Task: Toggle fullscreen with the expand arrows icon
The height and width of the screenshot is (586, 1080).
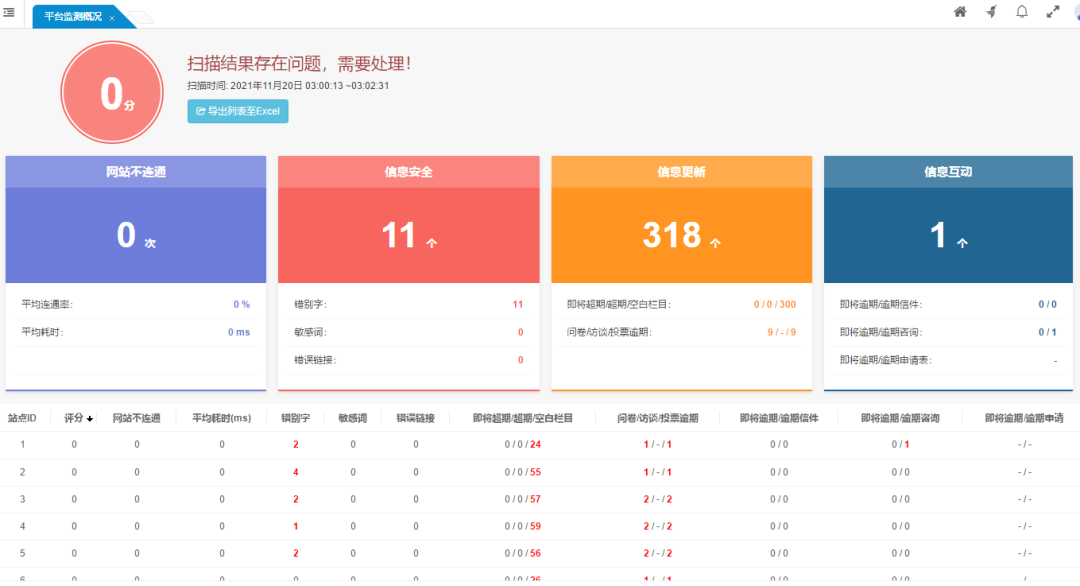Action: click(x=1052, y=12)
